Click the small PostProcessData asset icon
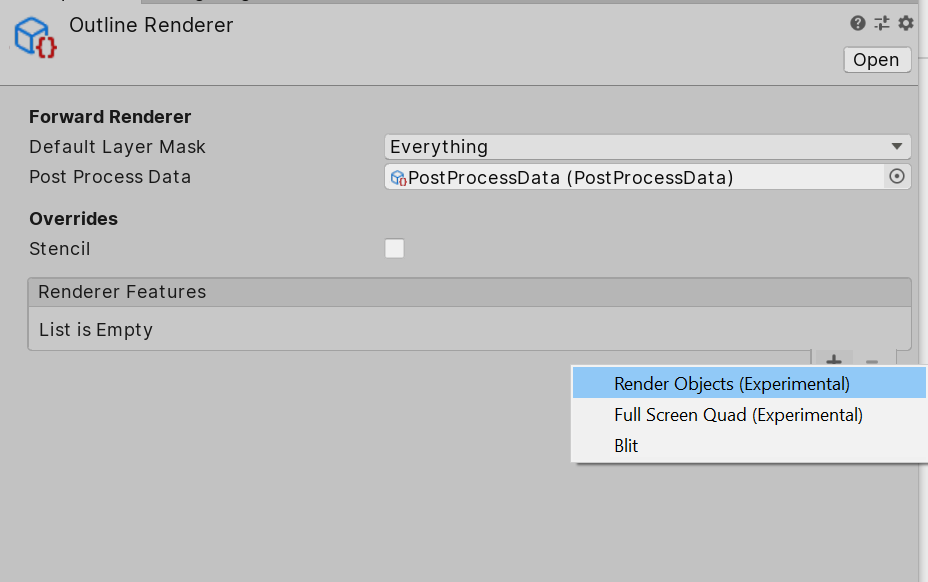The image size is (928, 582). [x=398, y=178]
